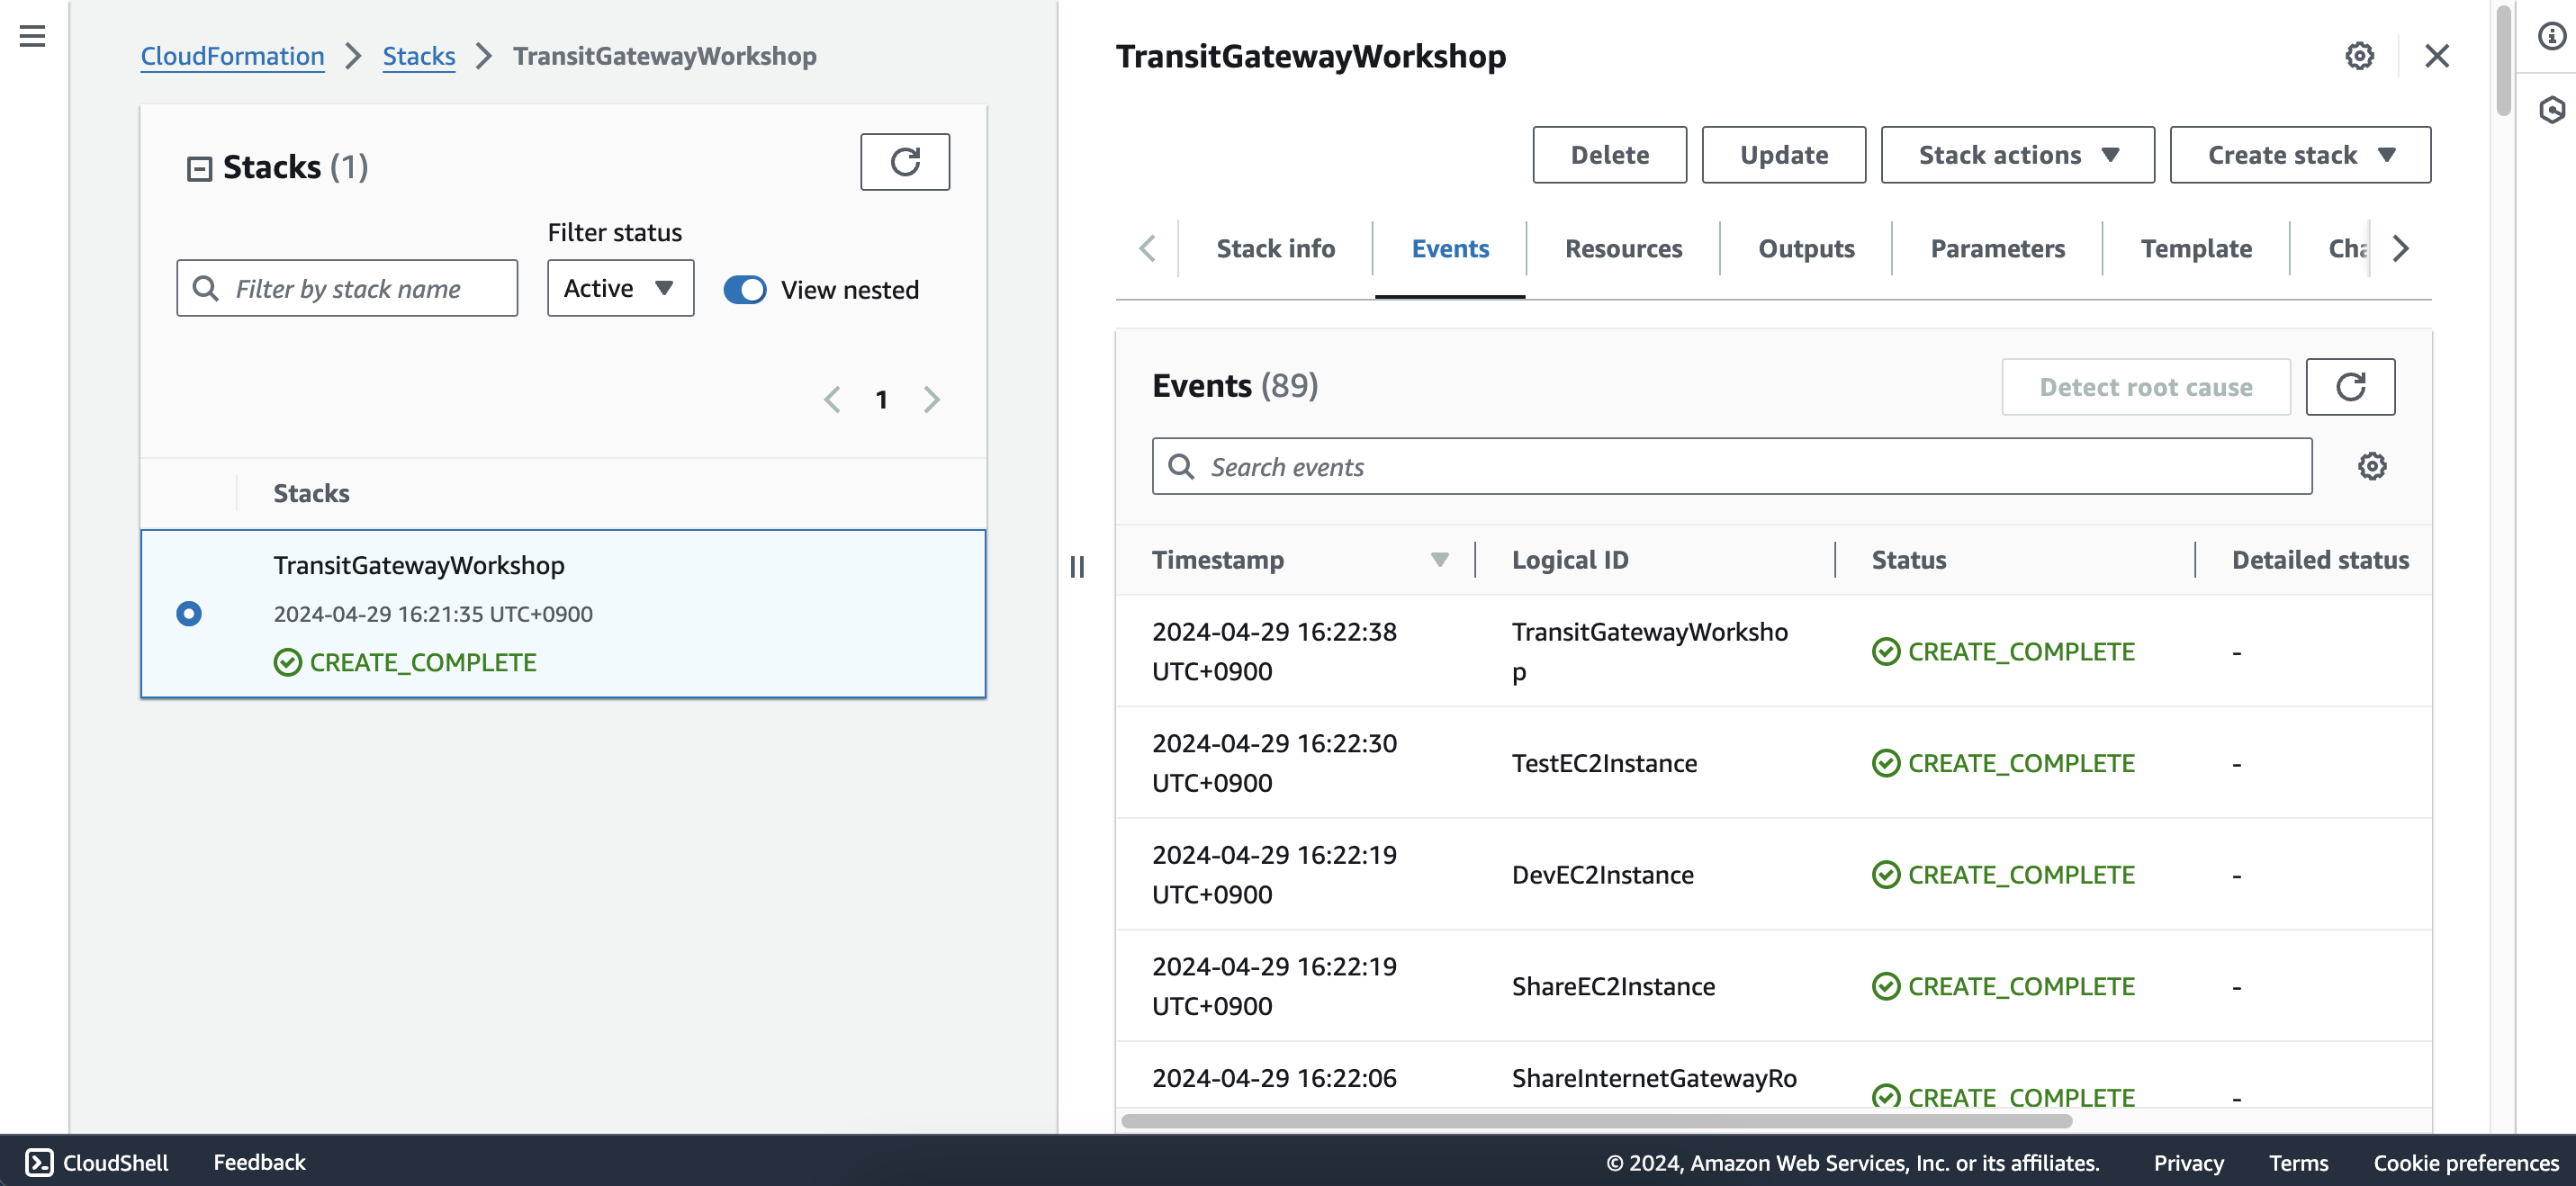
Task: Select the ShareEC2Instance logical ID cell
Action: tap(1613, 987)
